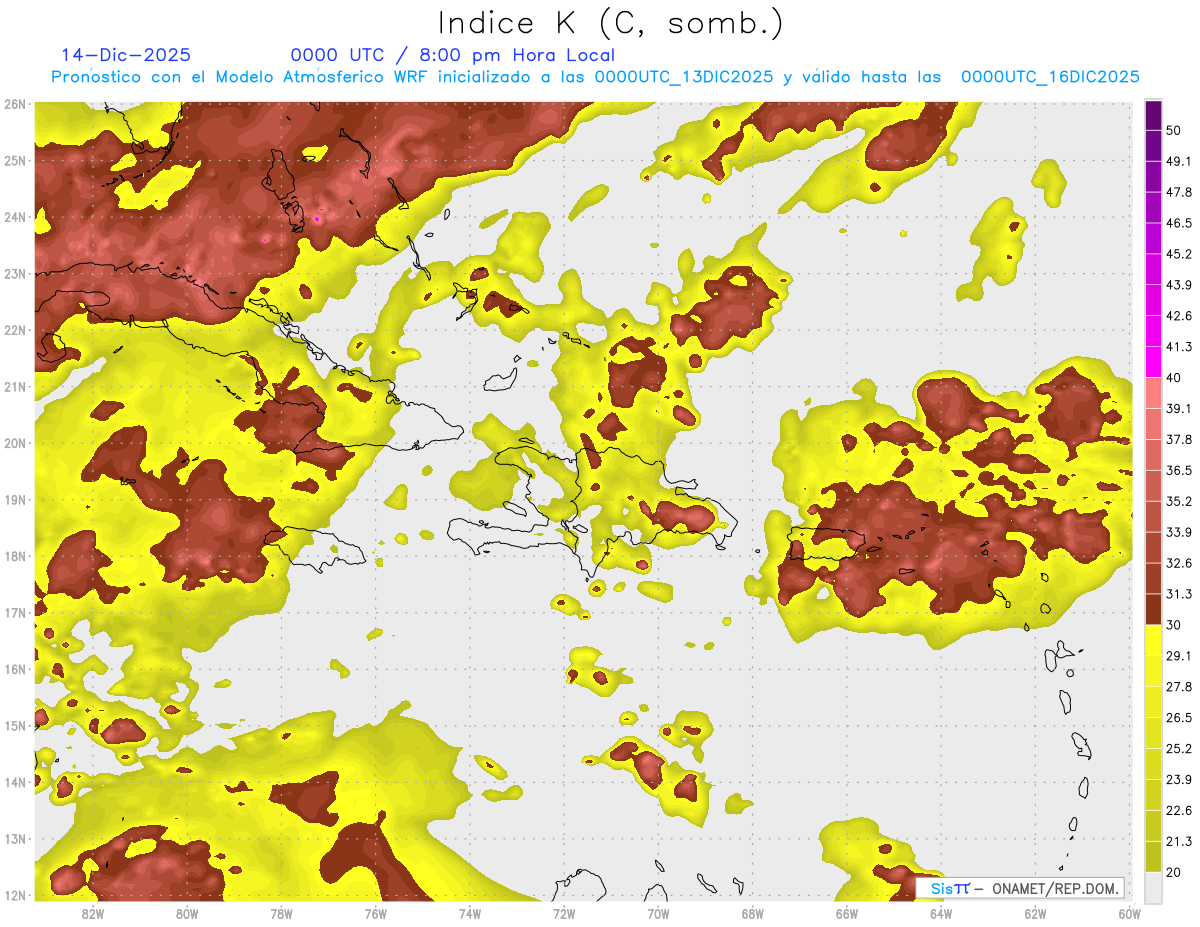Click the '24N' latitude label
Viewport: 1200px width, 927px height.
tap(15, 217)
